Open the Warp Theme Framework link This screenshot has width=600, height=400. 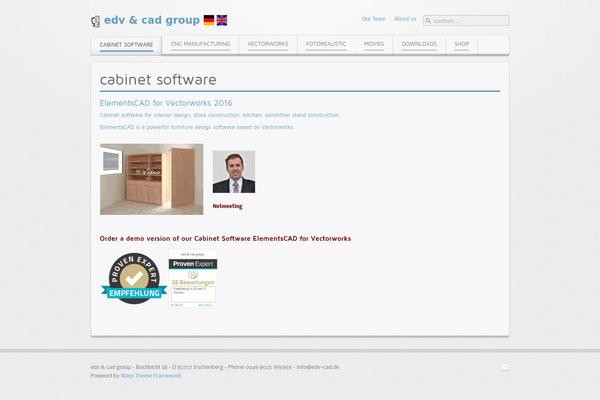coord(151,376)
